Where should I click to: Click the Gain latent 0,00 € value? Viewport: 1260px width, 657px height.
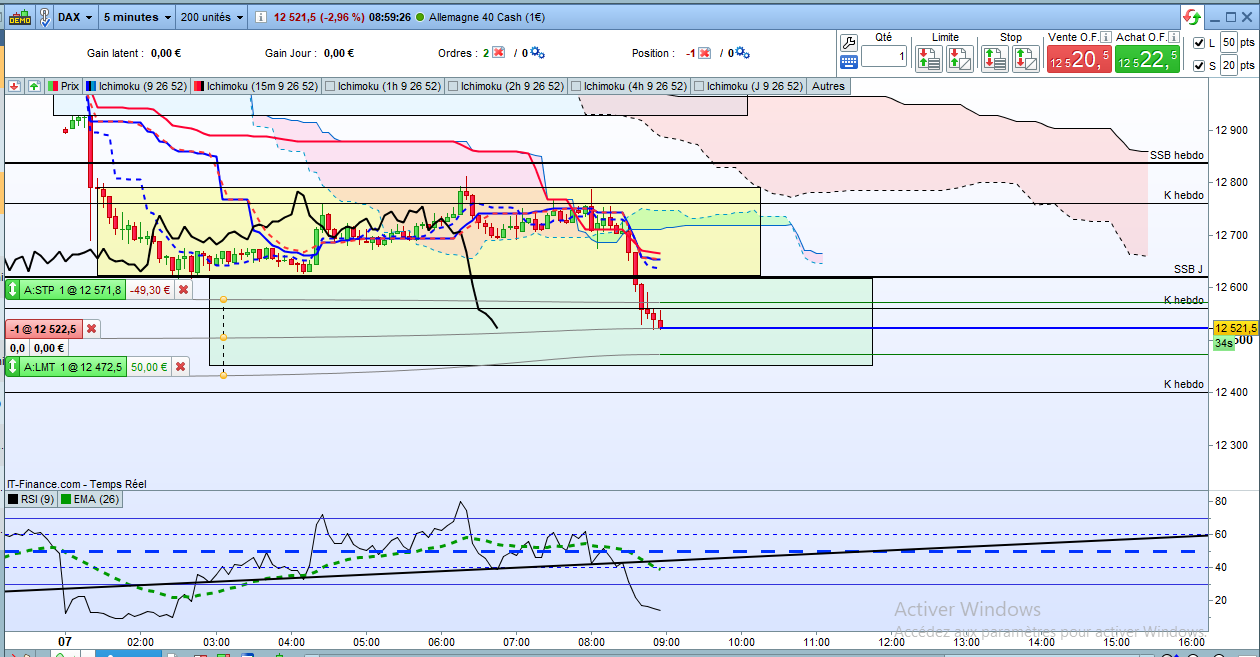point(166,53)
